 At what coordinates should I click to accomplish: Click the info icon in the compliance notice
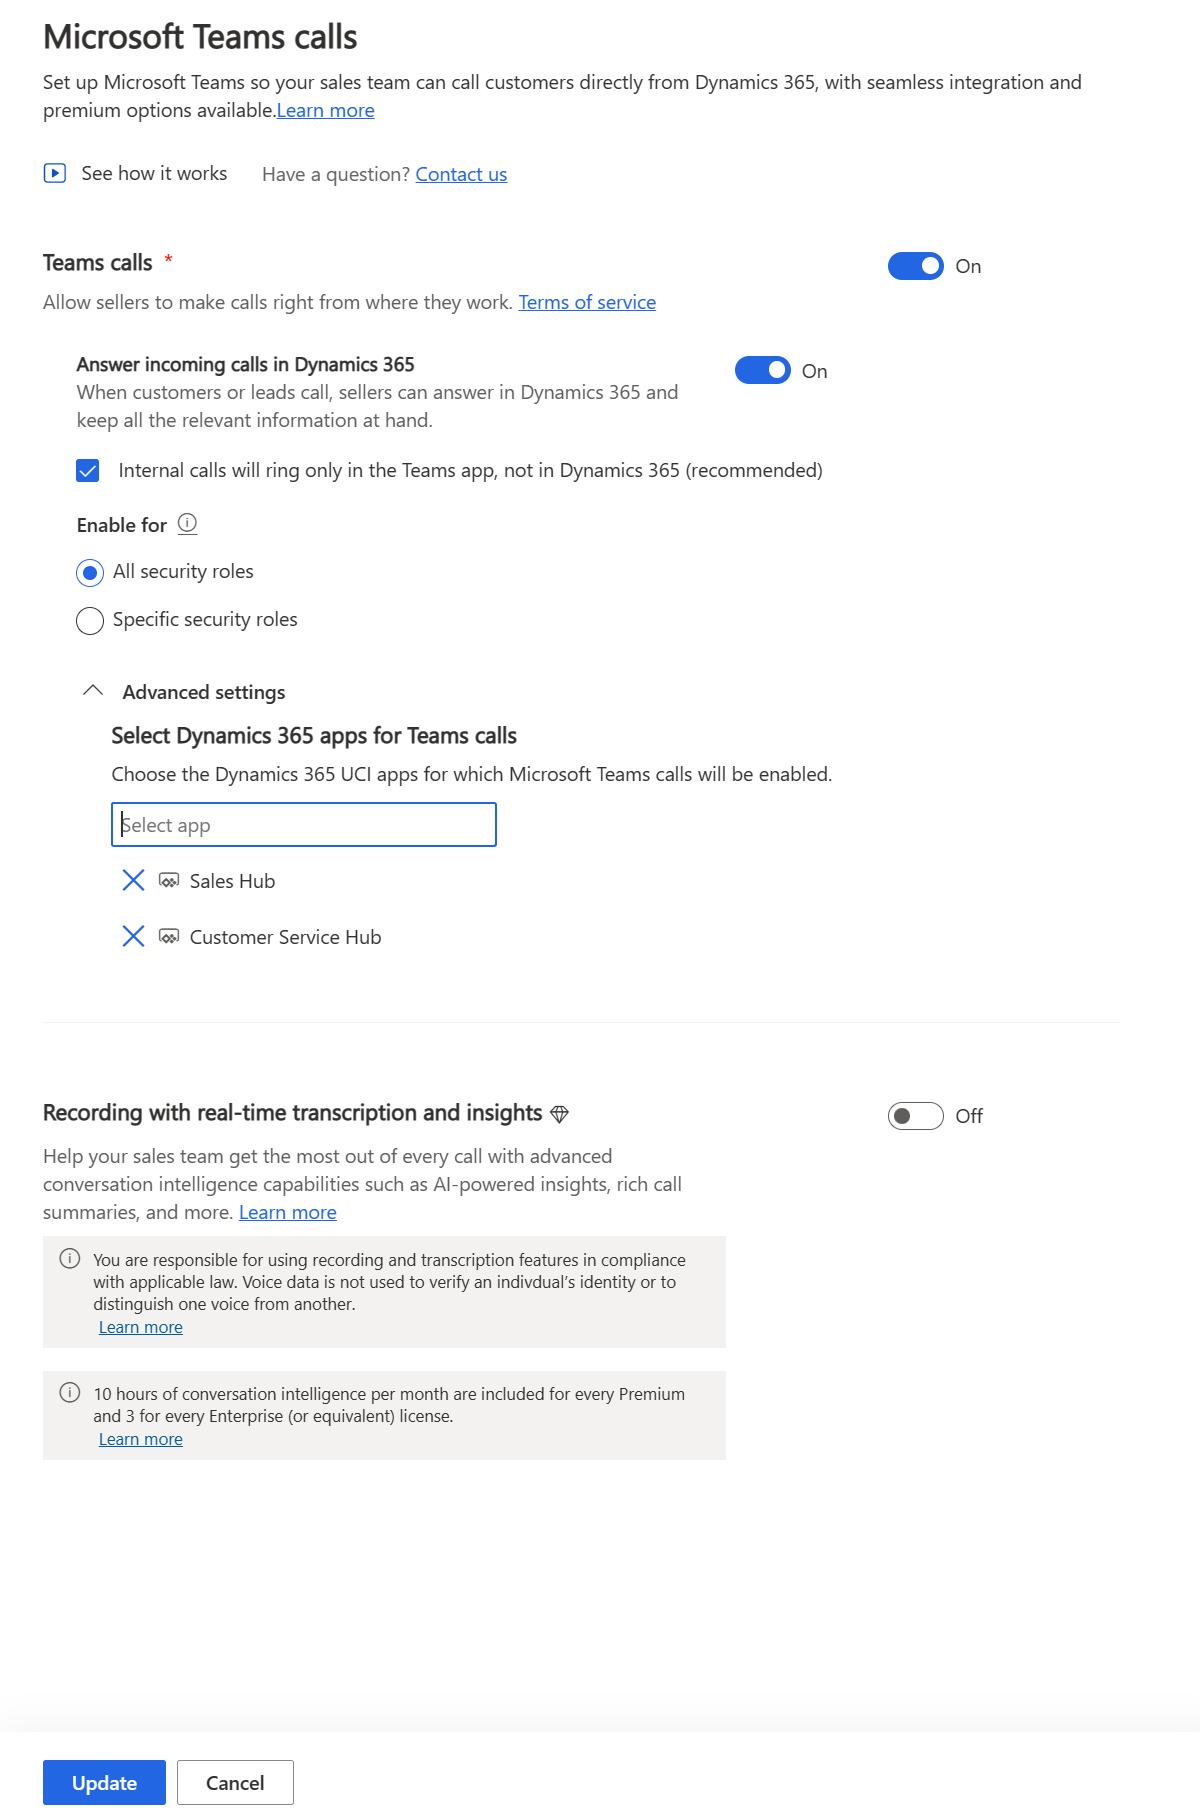(x=68, y=1260)
